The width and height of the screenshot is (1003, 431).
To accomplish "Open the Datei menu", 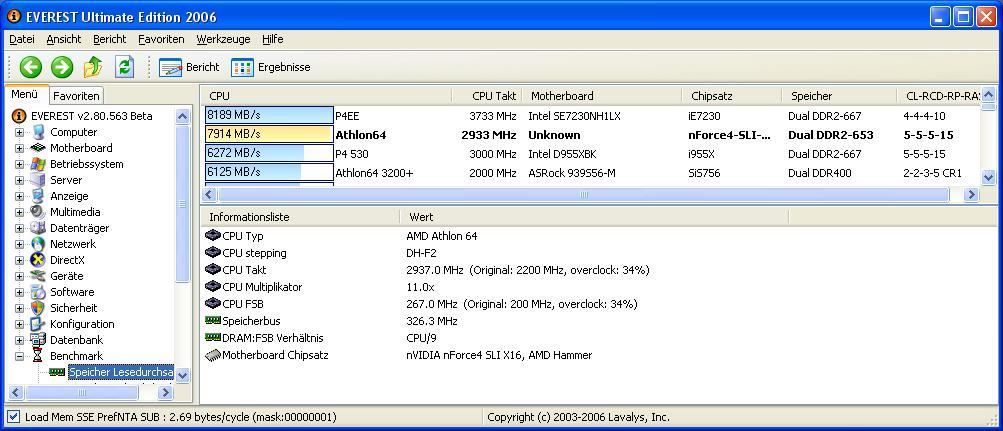I will (22, 39).
